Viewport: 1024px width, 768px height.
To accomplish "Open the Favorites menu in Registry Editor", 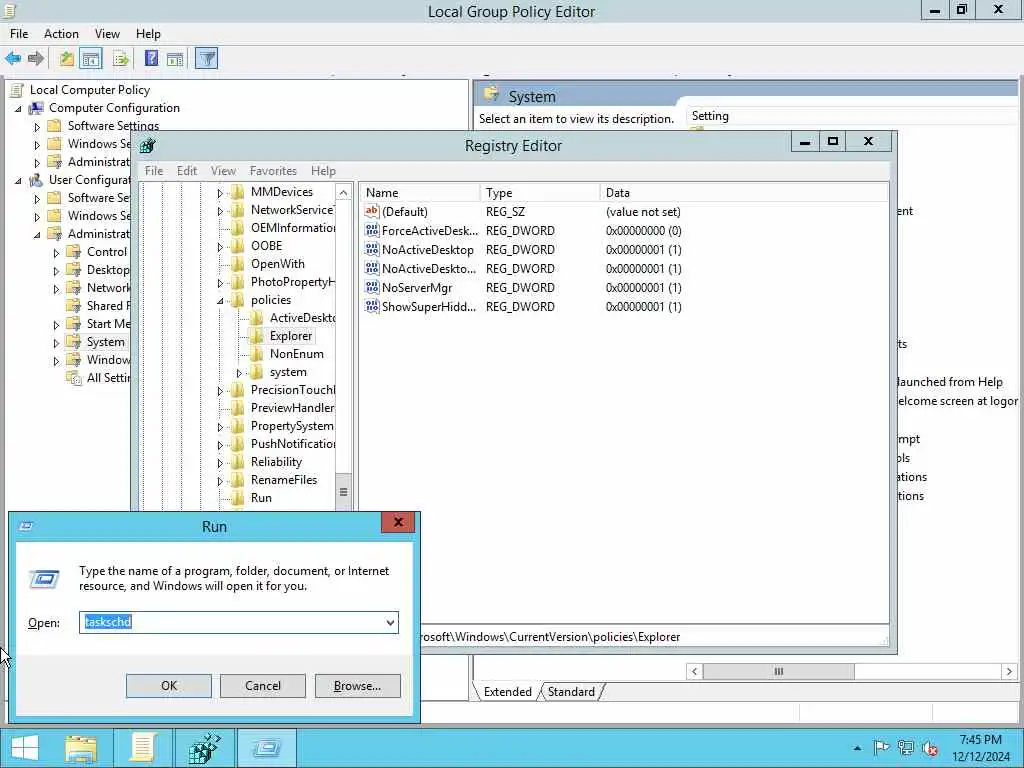I will pyautogui.click(x=273, y=171).
